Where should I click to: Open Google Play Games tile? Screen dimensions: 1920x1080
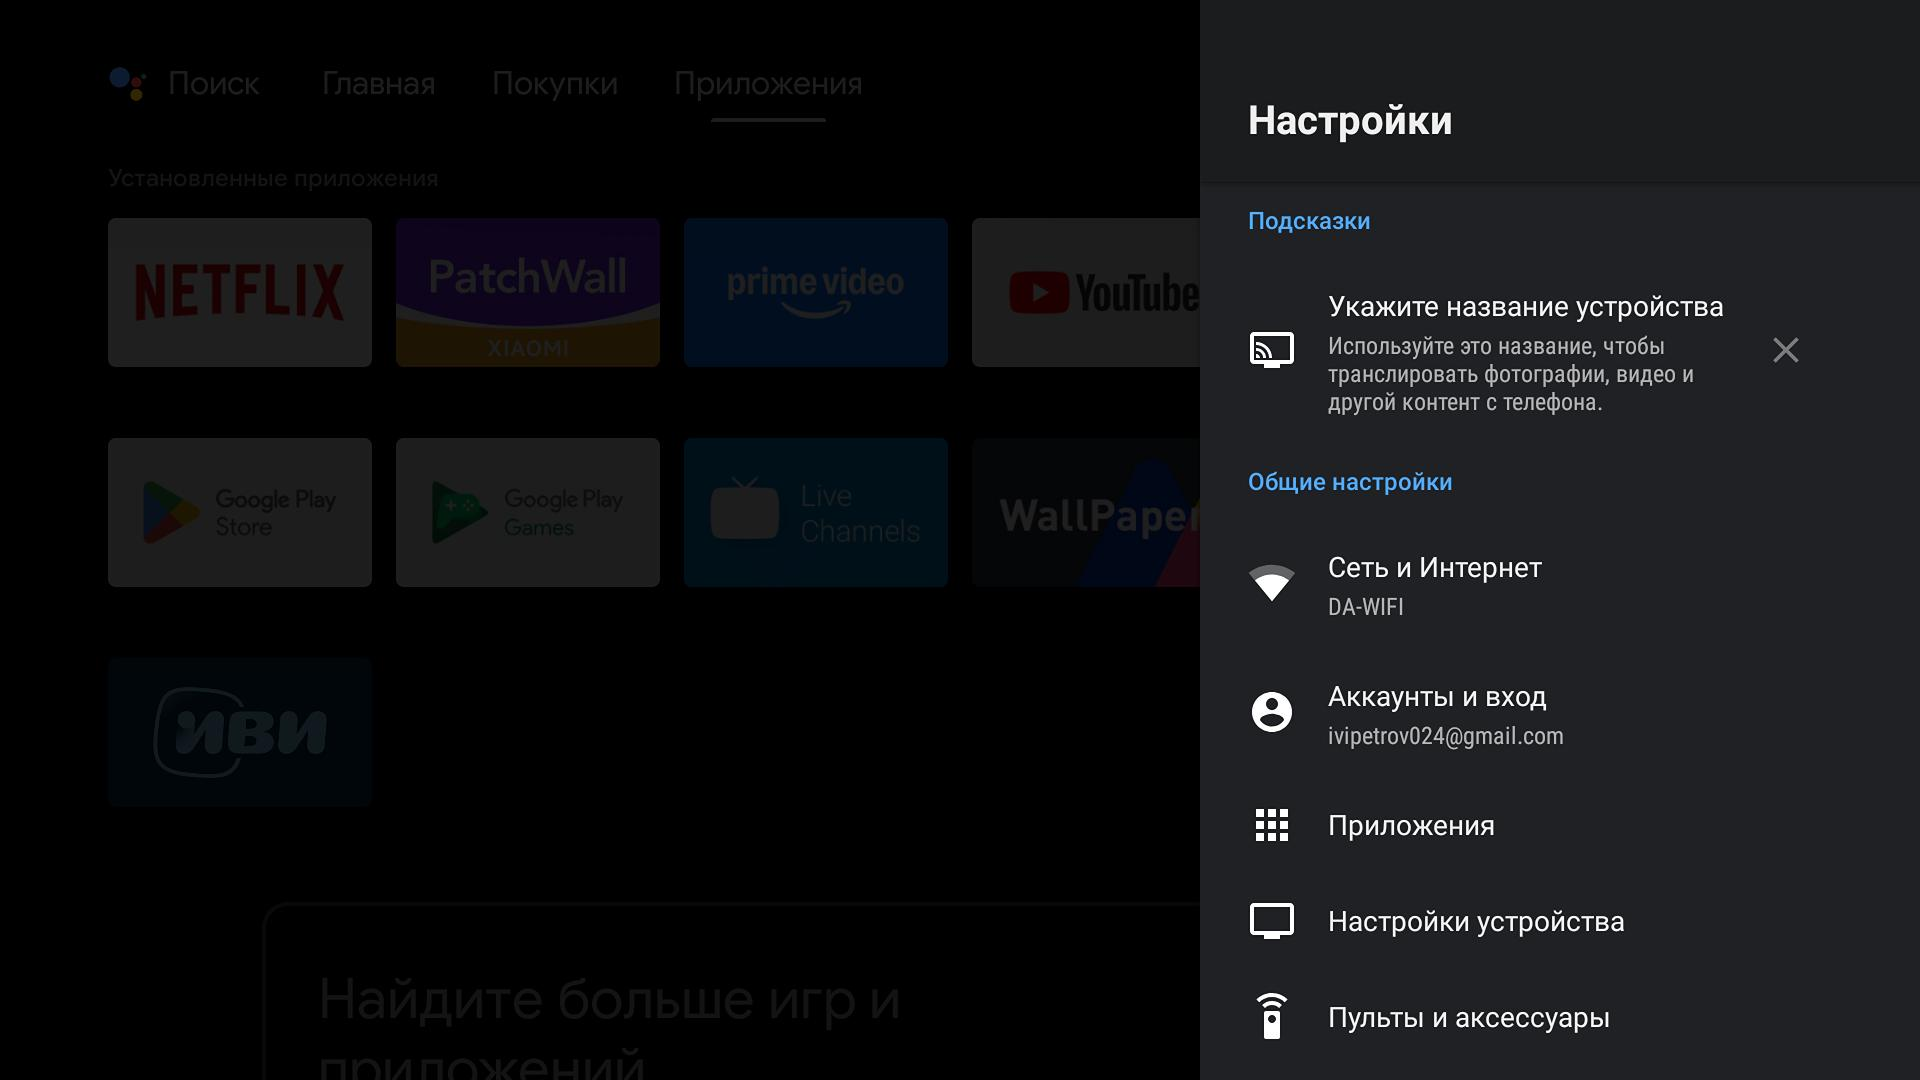click(528, 512)
